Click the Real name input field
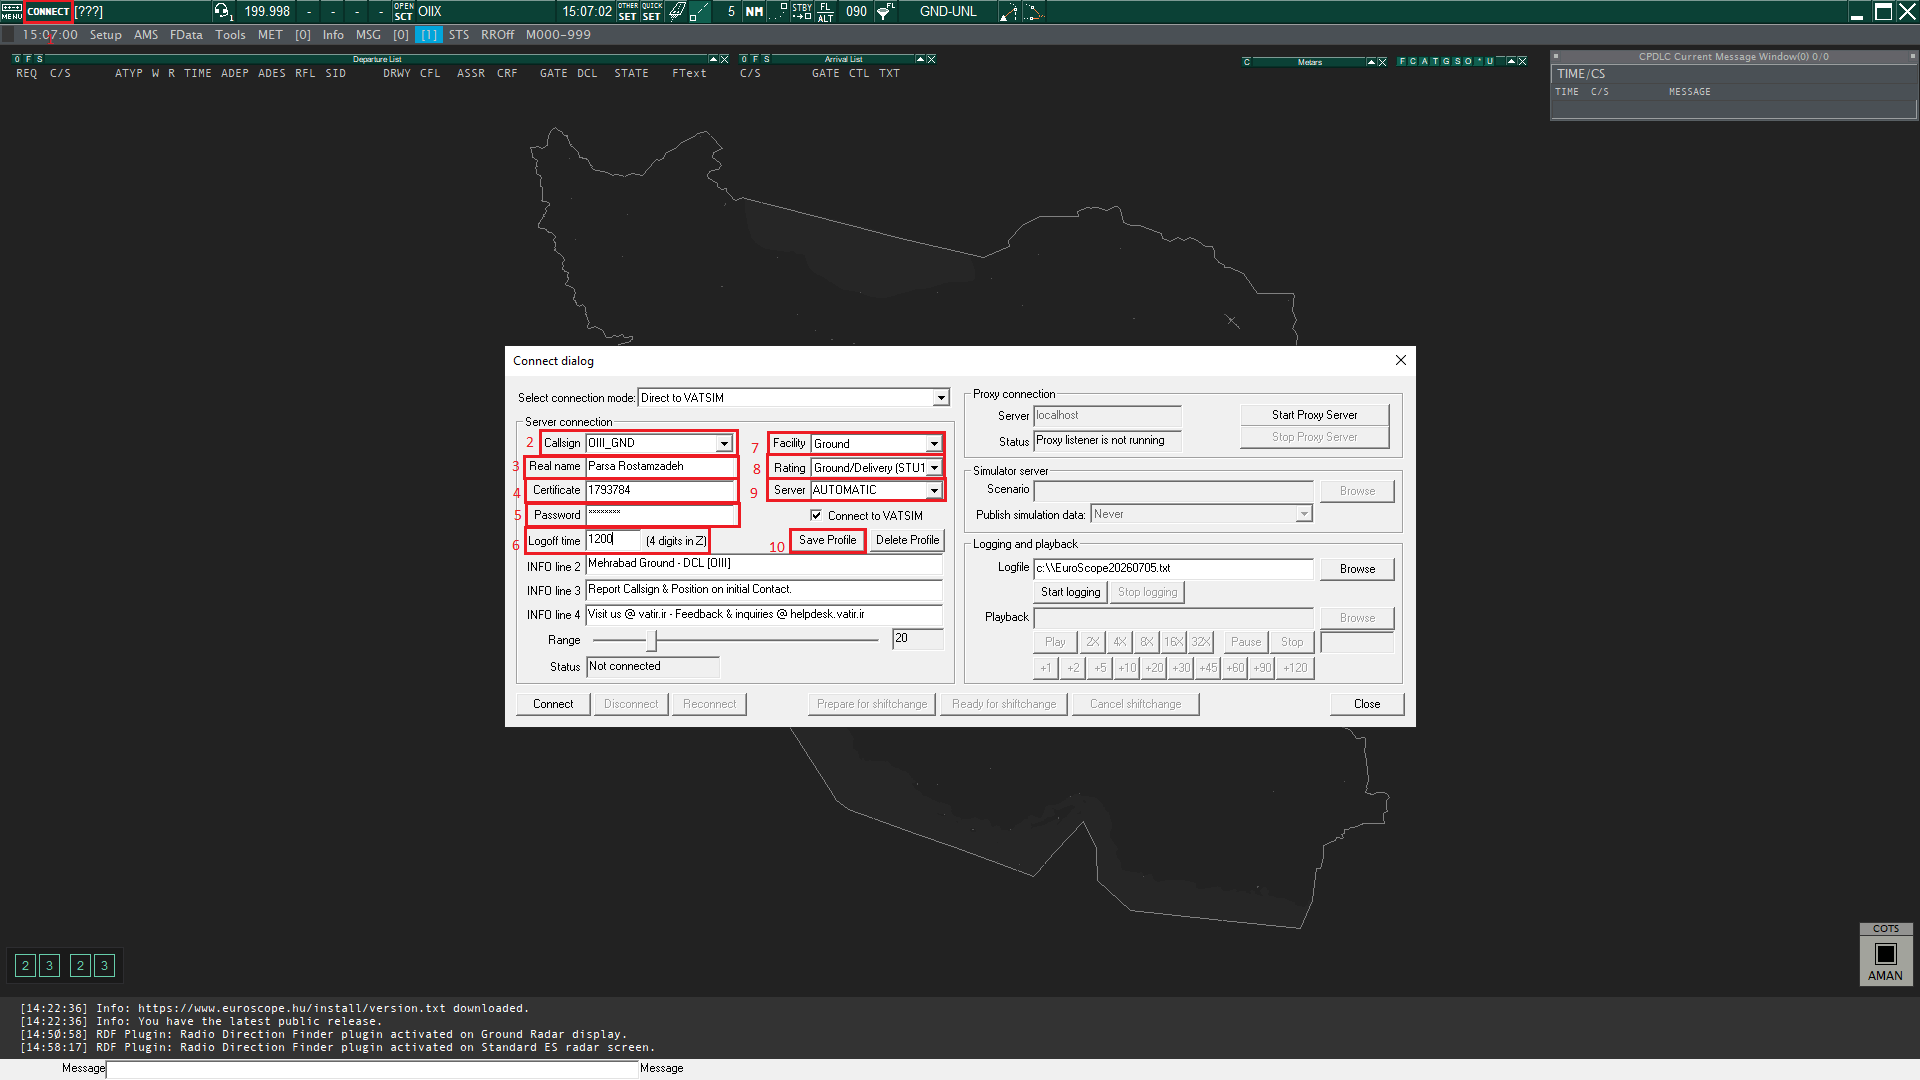The width and height of the screenshot is (1920, 1080). coord(661,467)
